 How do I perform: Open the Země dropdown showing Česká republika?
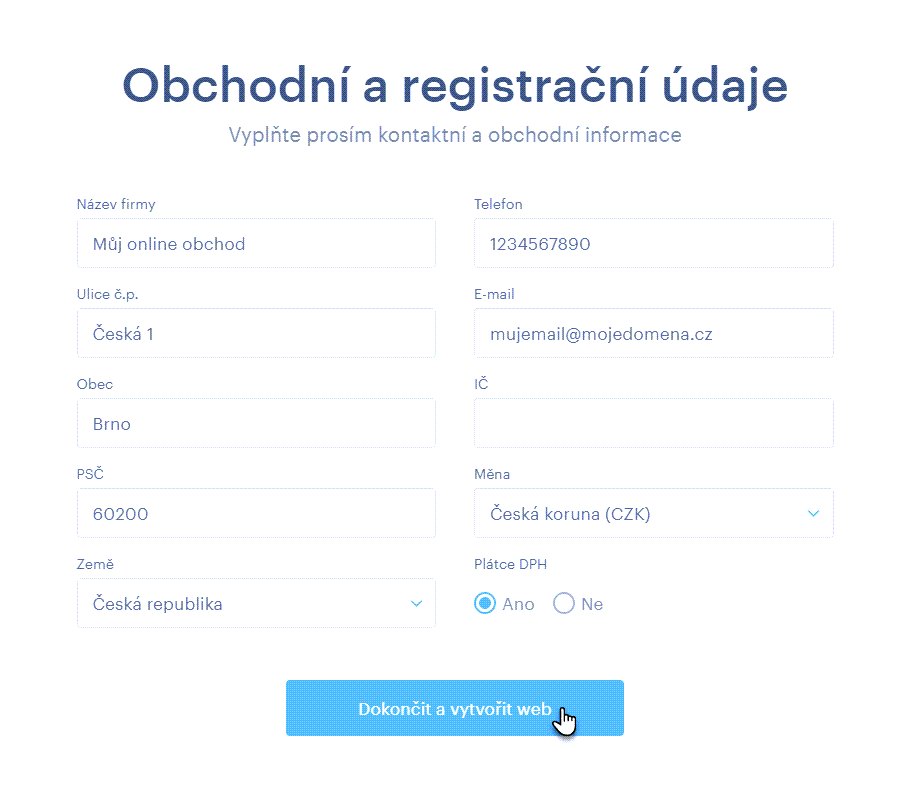[255, 604]
